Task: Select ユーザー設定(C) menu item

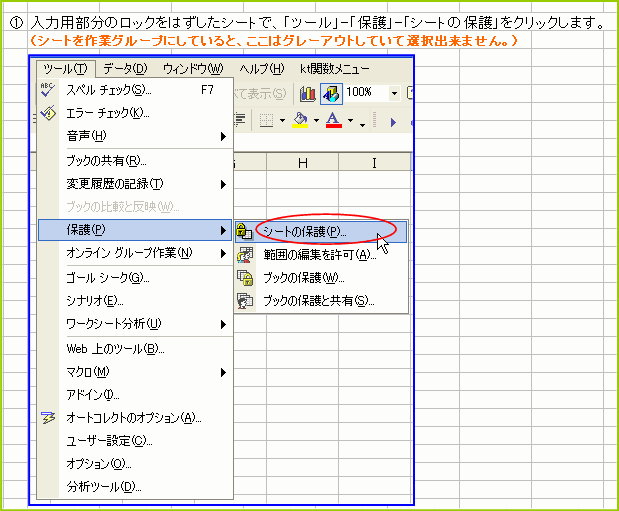Action: tap(135, 441)
